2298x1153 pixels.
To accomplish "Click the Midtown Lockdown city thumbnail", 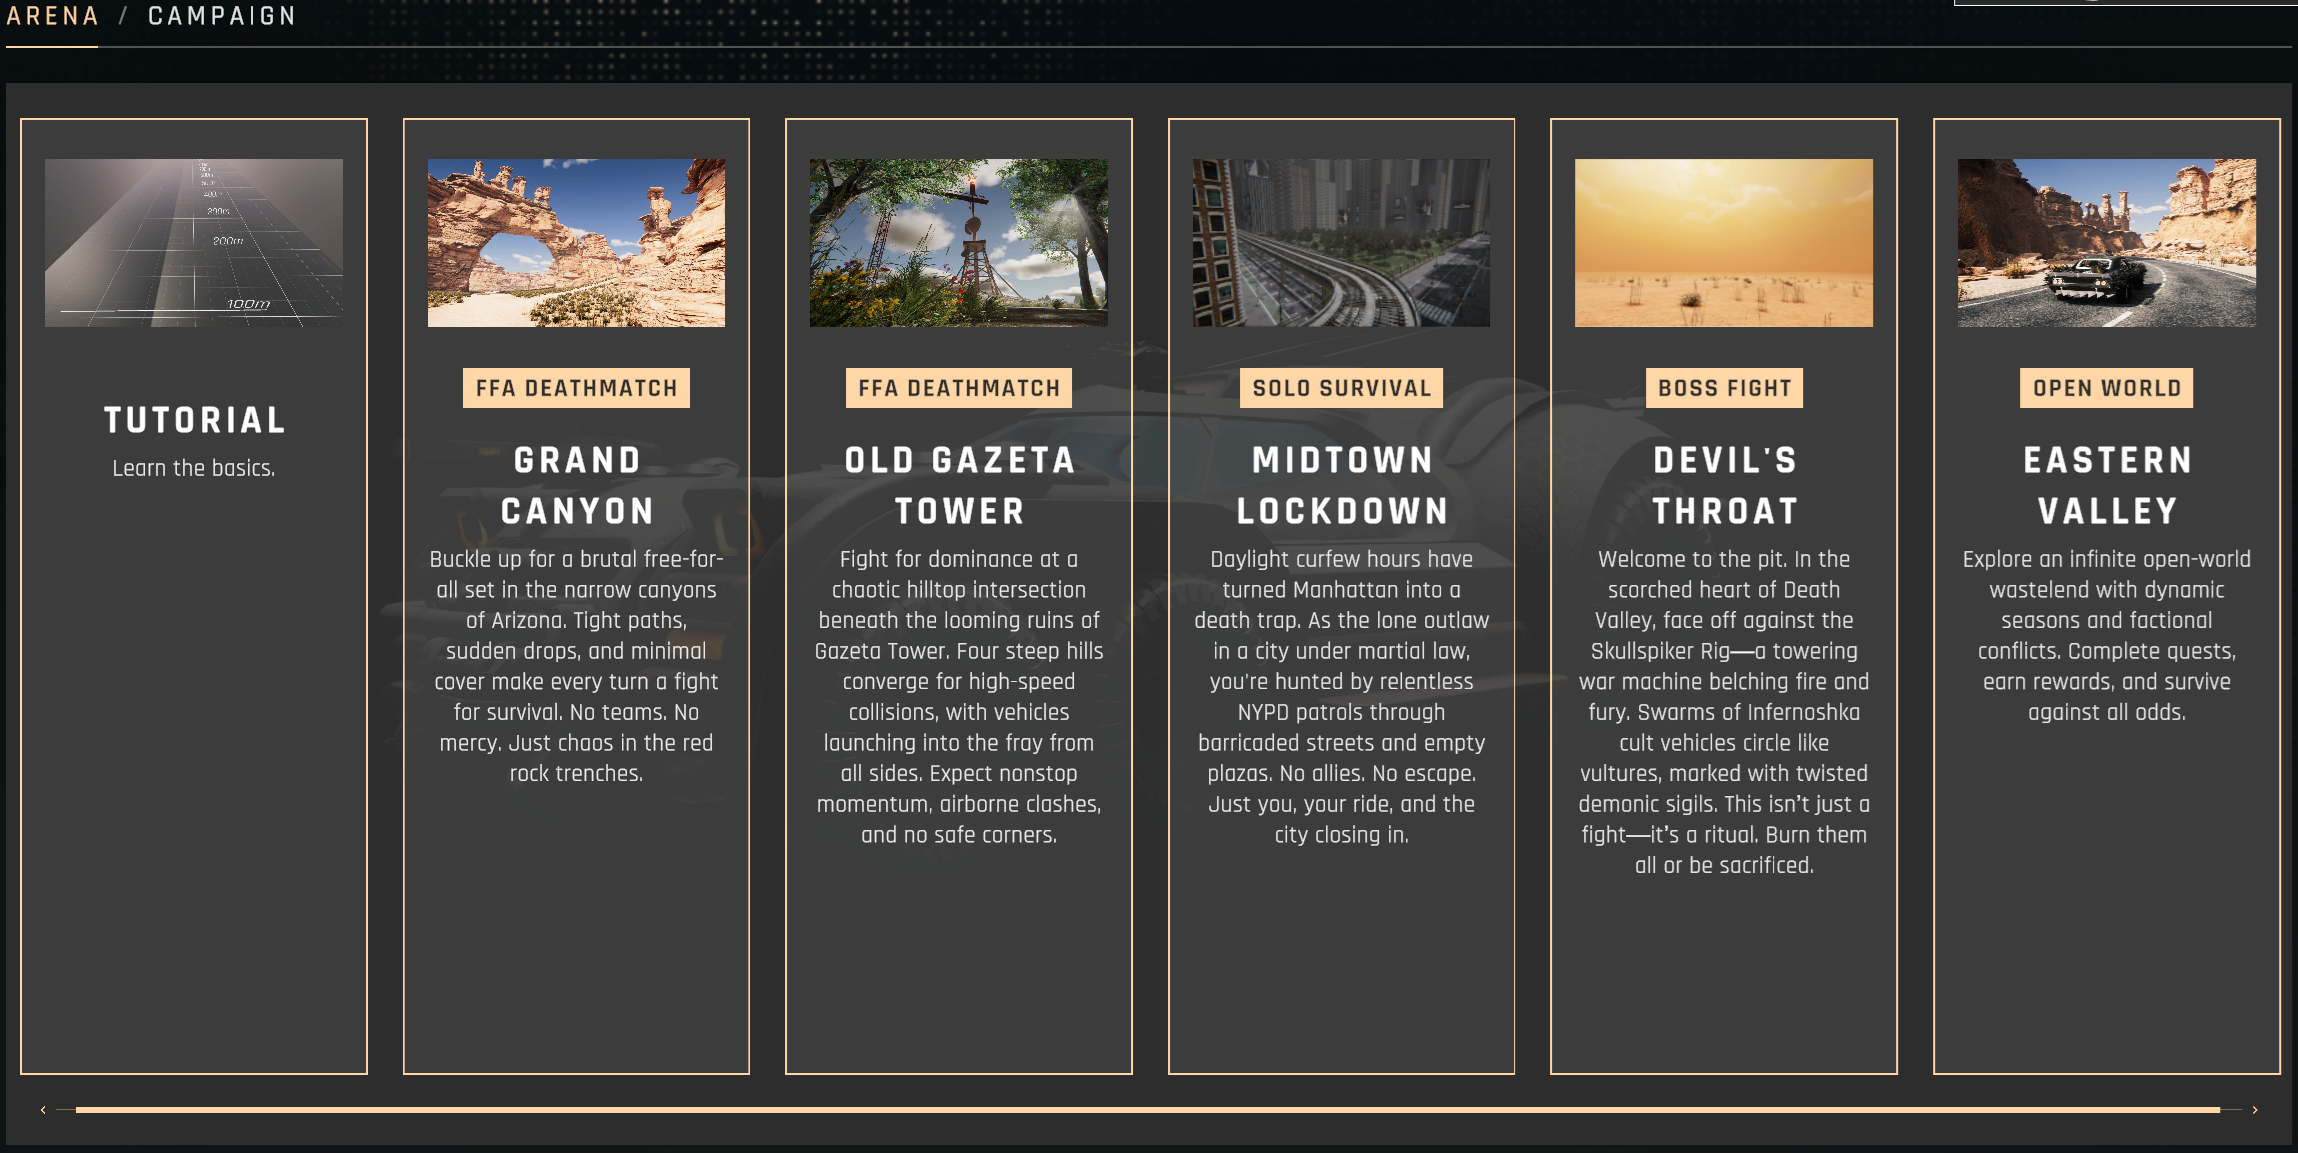I will tap(1341, 243).
